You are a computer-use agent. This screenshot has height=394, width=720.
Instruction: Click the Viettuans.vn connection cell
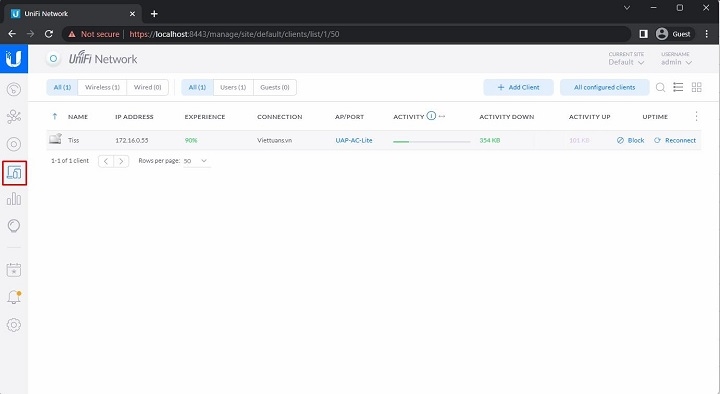275,140
